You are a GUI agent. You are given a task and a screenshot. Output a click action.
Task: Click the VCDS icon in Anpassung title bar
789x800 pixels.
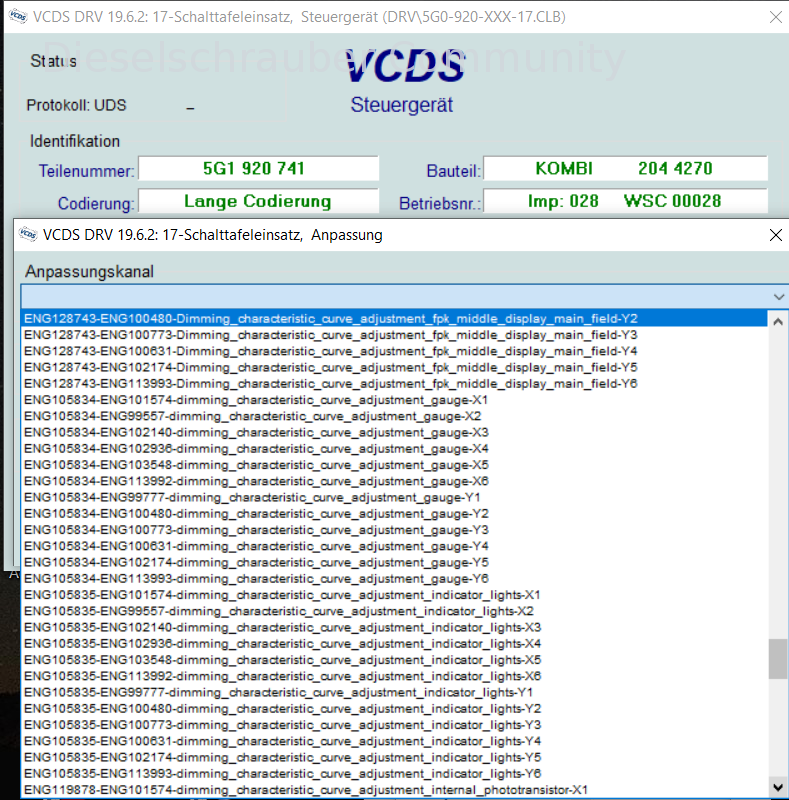coord(28,235)
